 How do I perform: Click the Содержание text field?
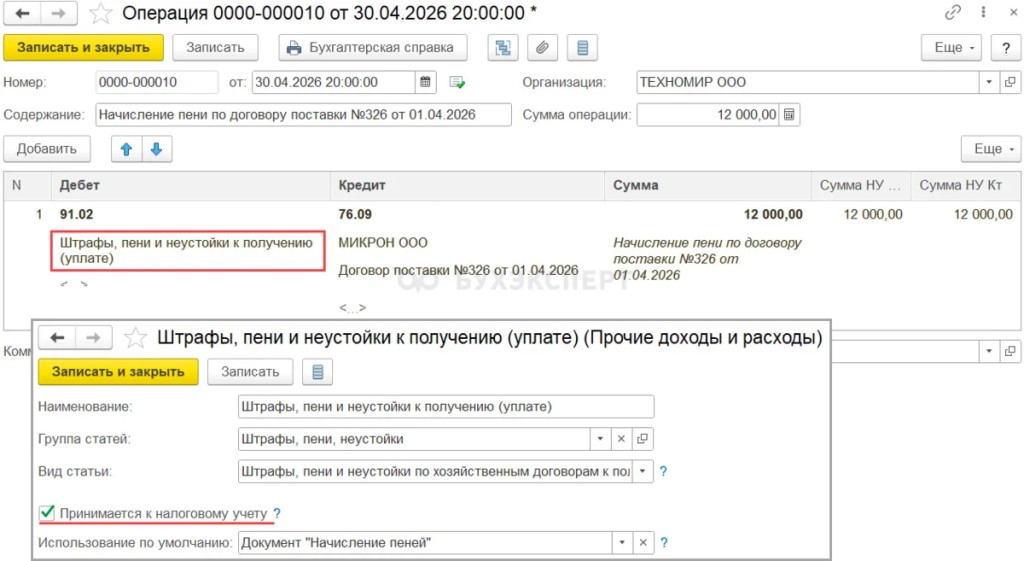point(304,115)
